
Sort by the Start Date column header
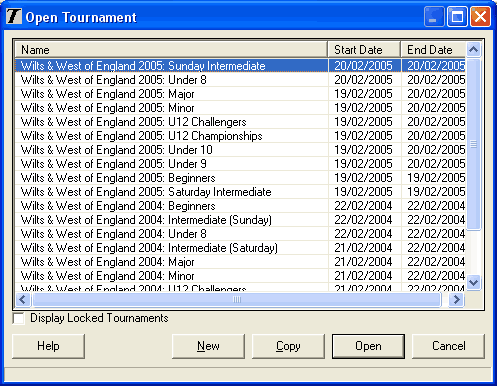[x=364, y=50]
